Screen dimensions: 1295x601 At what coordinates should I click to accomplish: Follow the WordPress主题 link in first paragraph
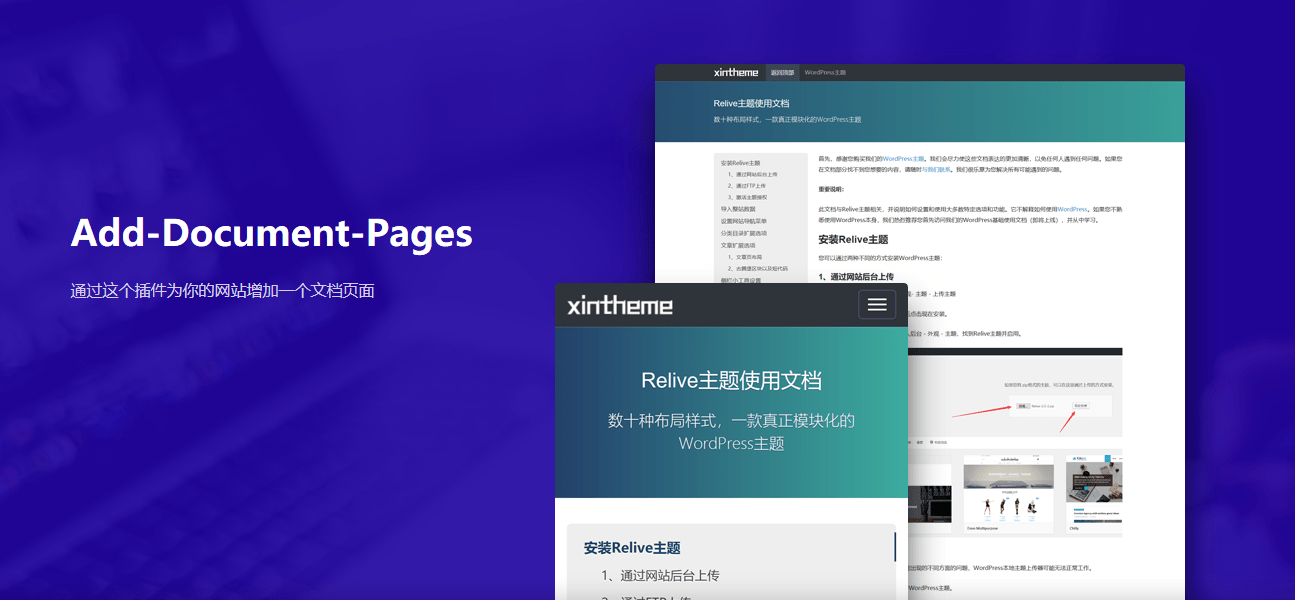pyautogui.click(x=903, y=158)
